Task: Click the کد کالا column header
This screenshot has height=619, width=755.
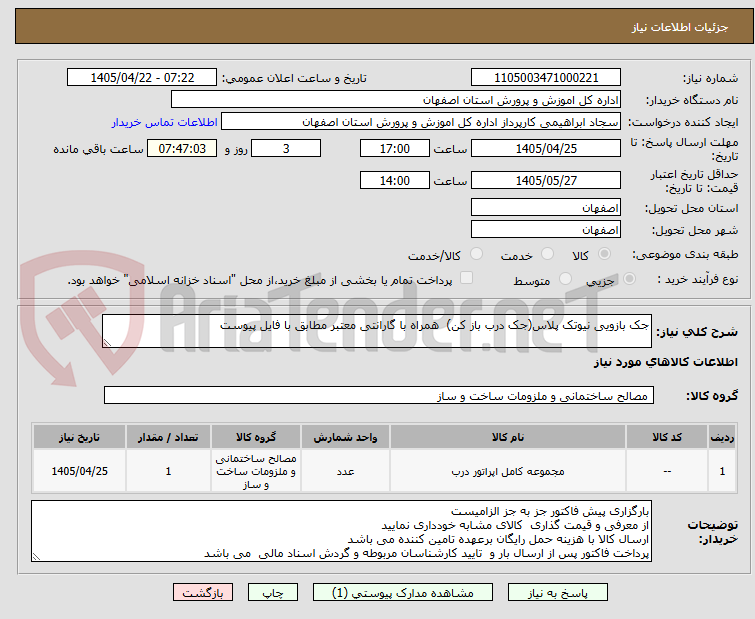Action: [667, 437]
